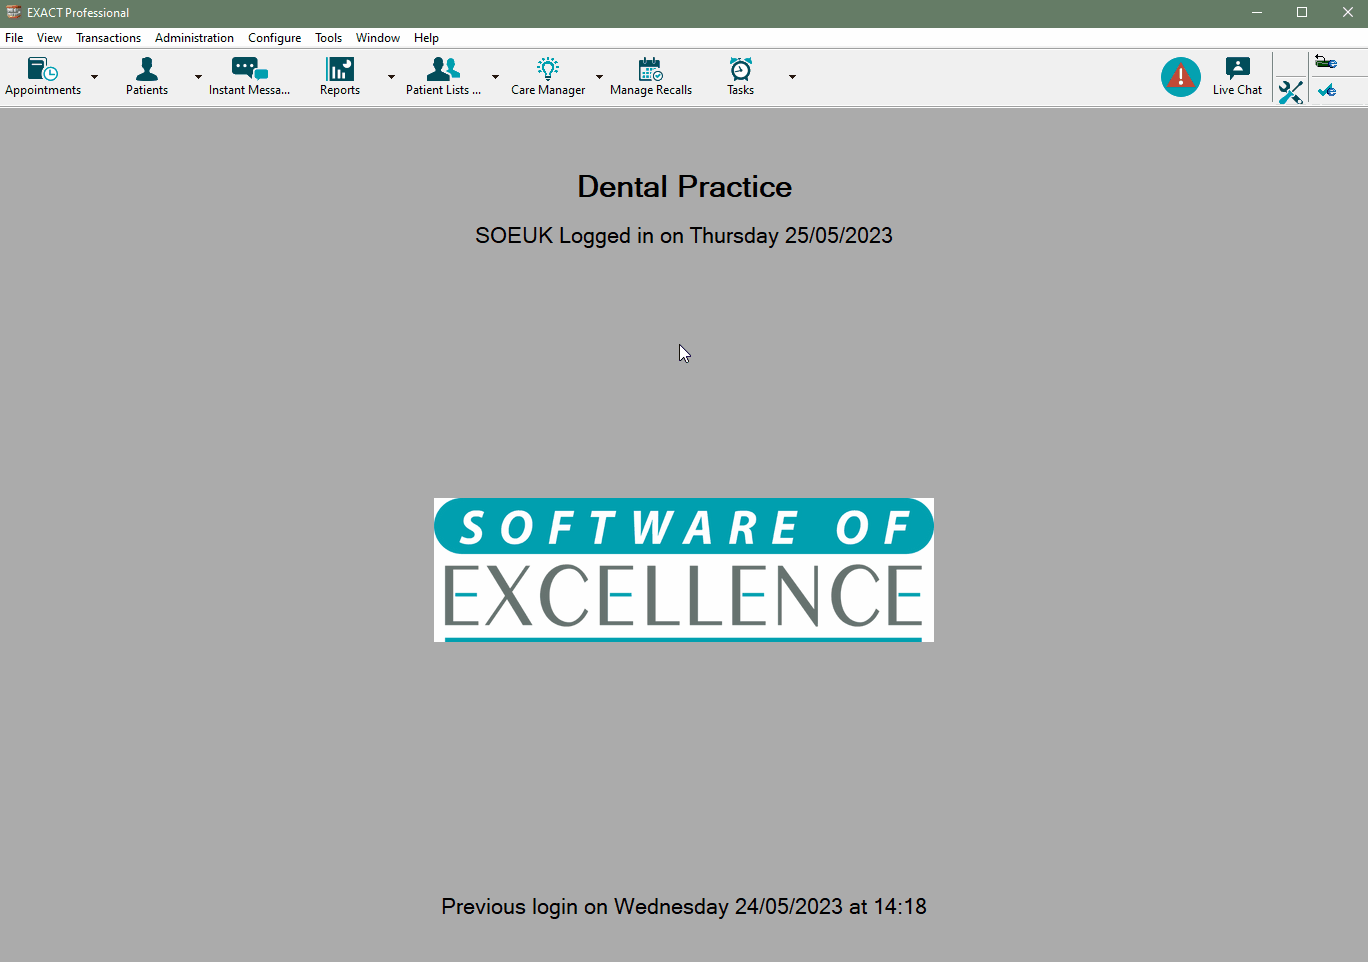Open the Patients toolbar icon
This screenshot has width=1368, height=962.
147,76
